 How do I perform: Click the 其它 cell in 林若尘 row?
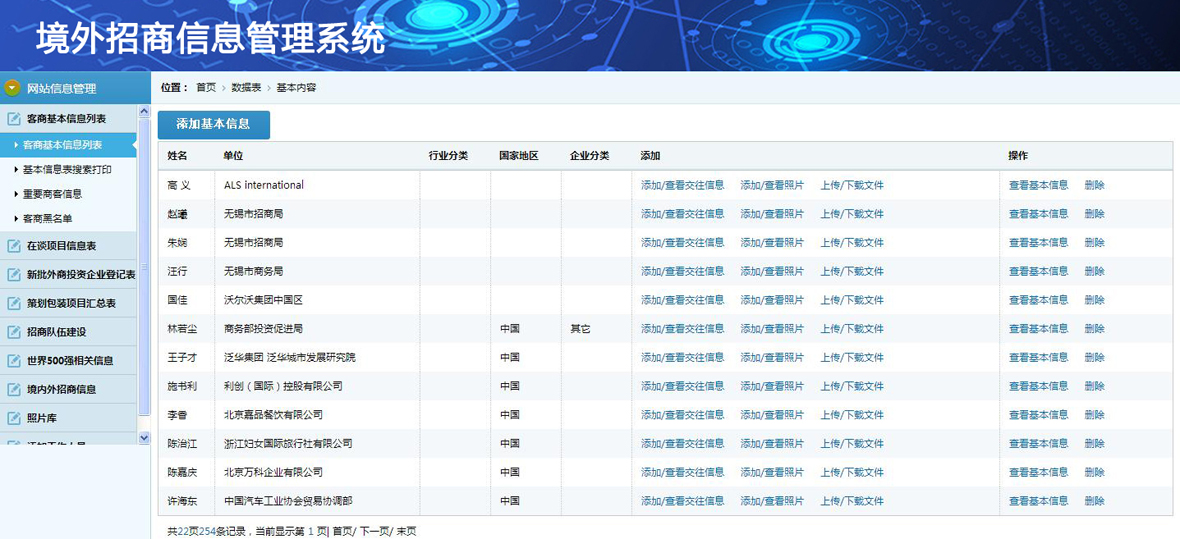pyautogui.click(x=580, y=329)
